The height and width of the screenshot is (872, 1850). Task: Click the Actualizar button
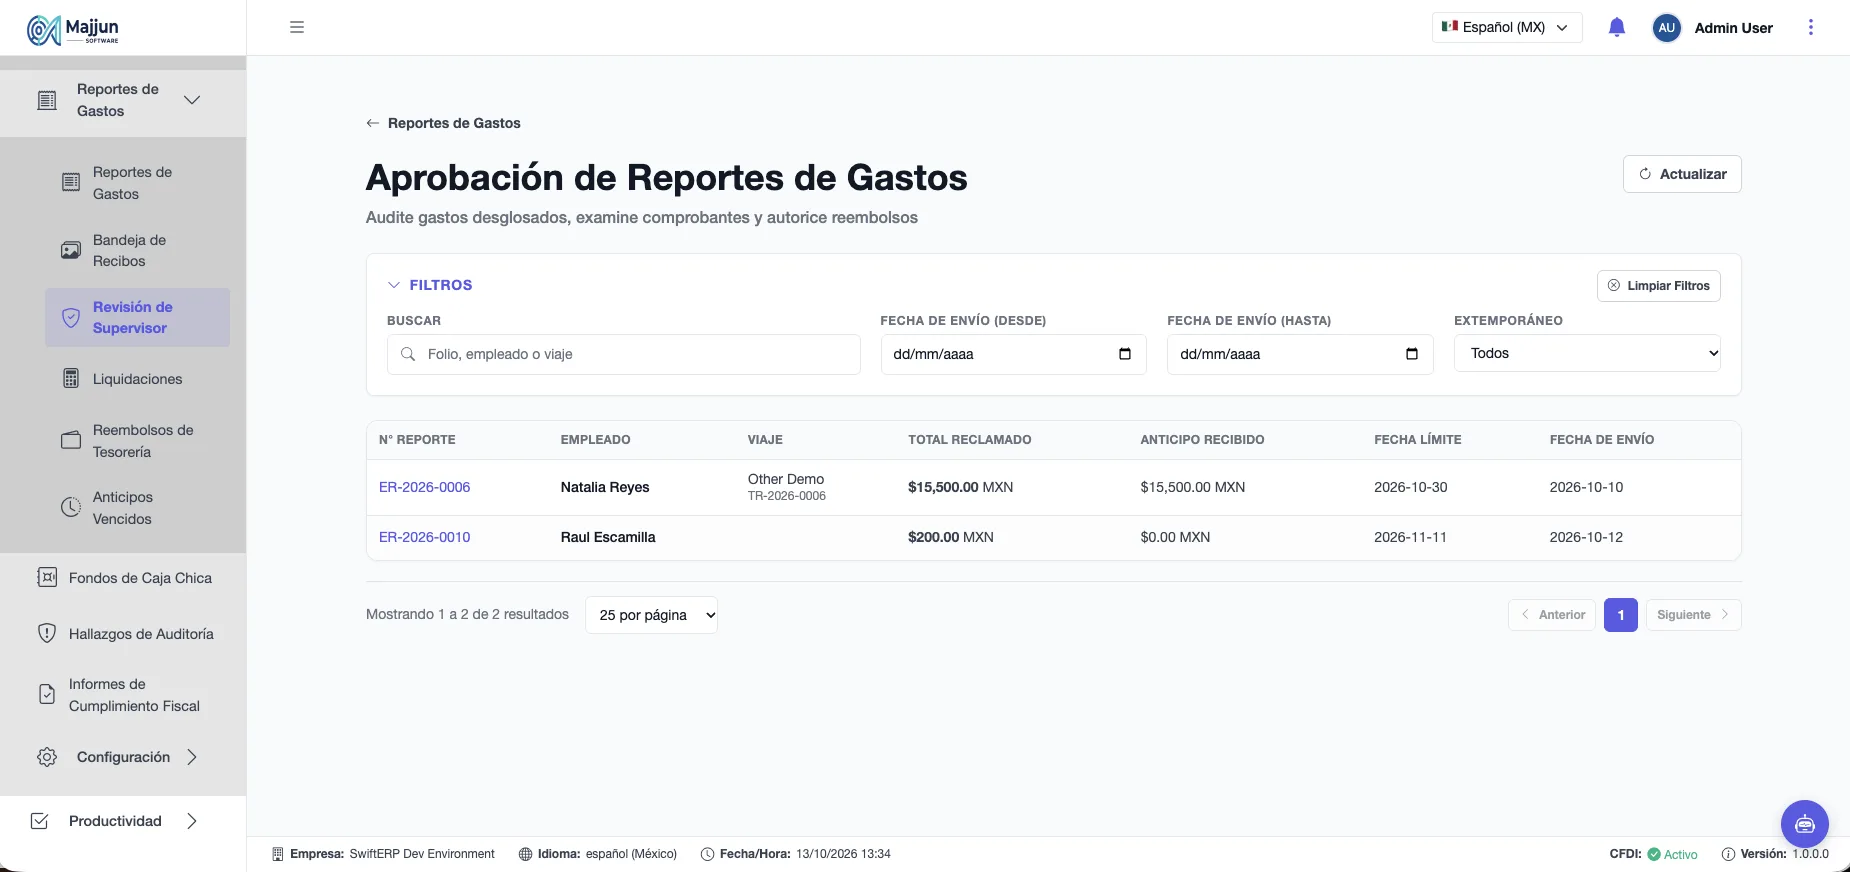coord(1682,174)
